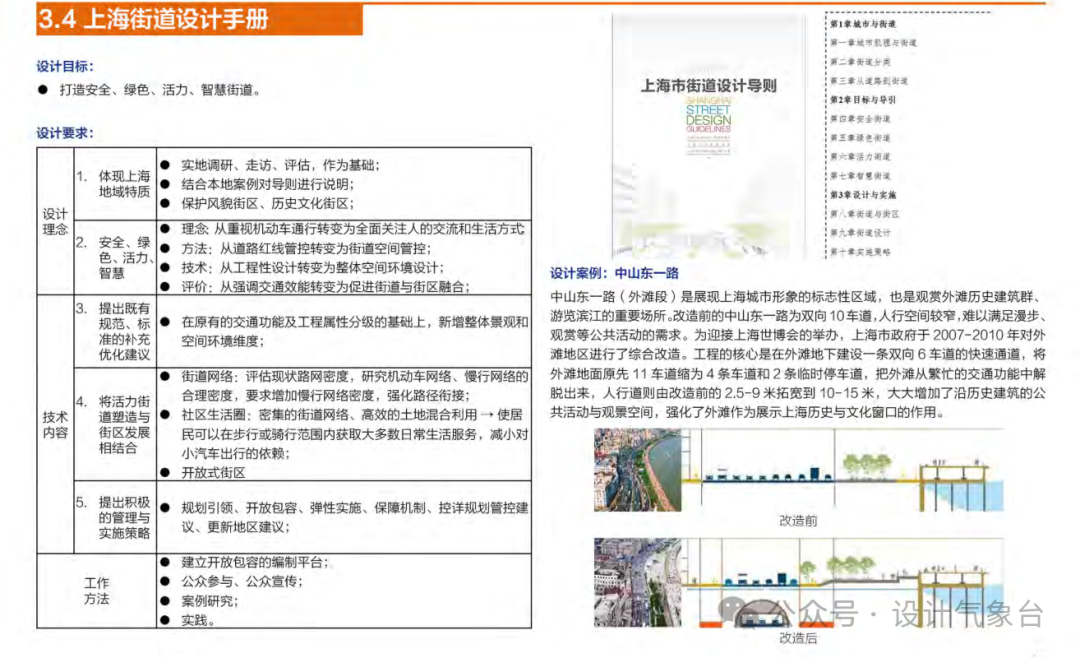The height and width of the screenshot is (658, 1080).
Task: Click the bullet "开放式街区"
Action: point(213,473)
